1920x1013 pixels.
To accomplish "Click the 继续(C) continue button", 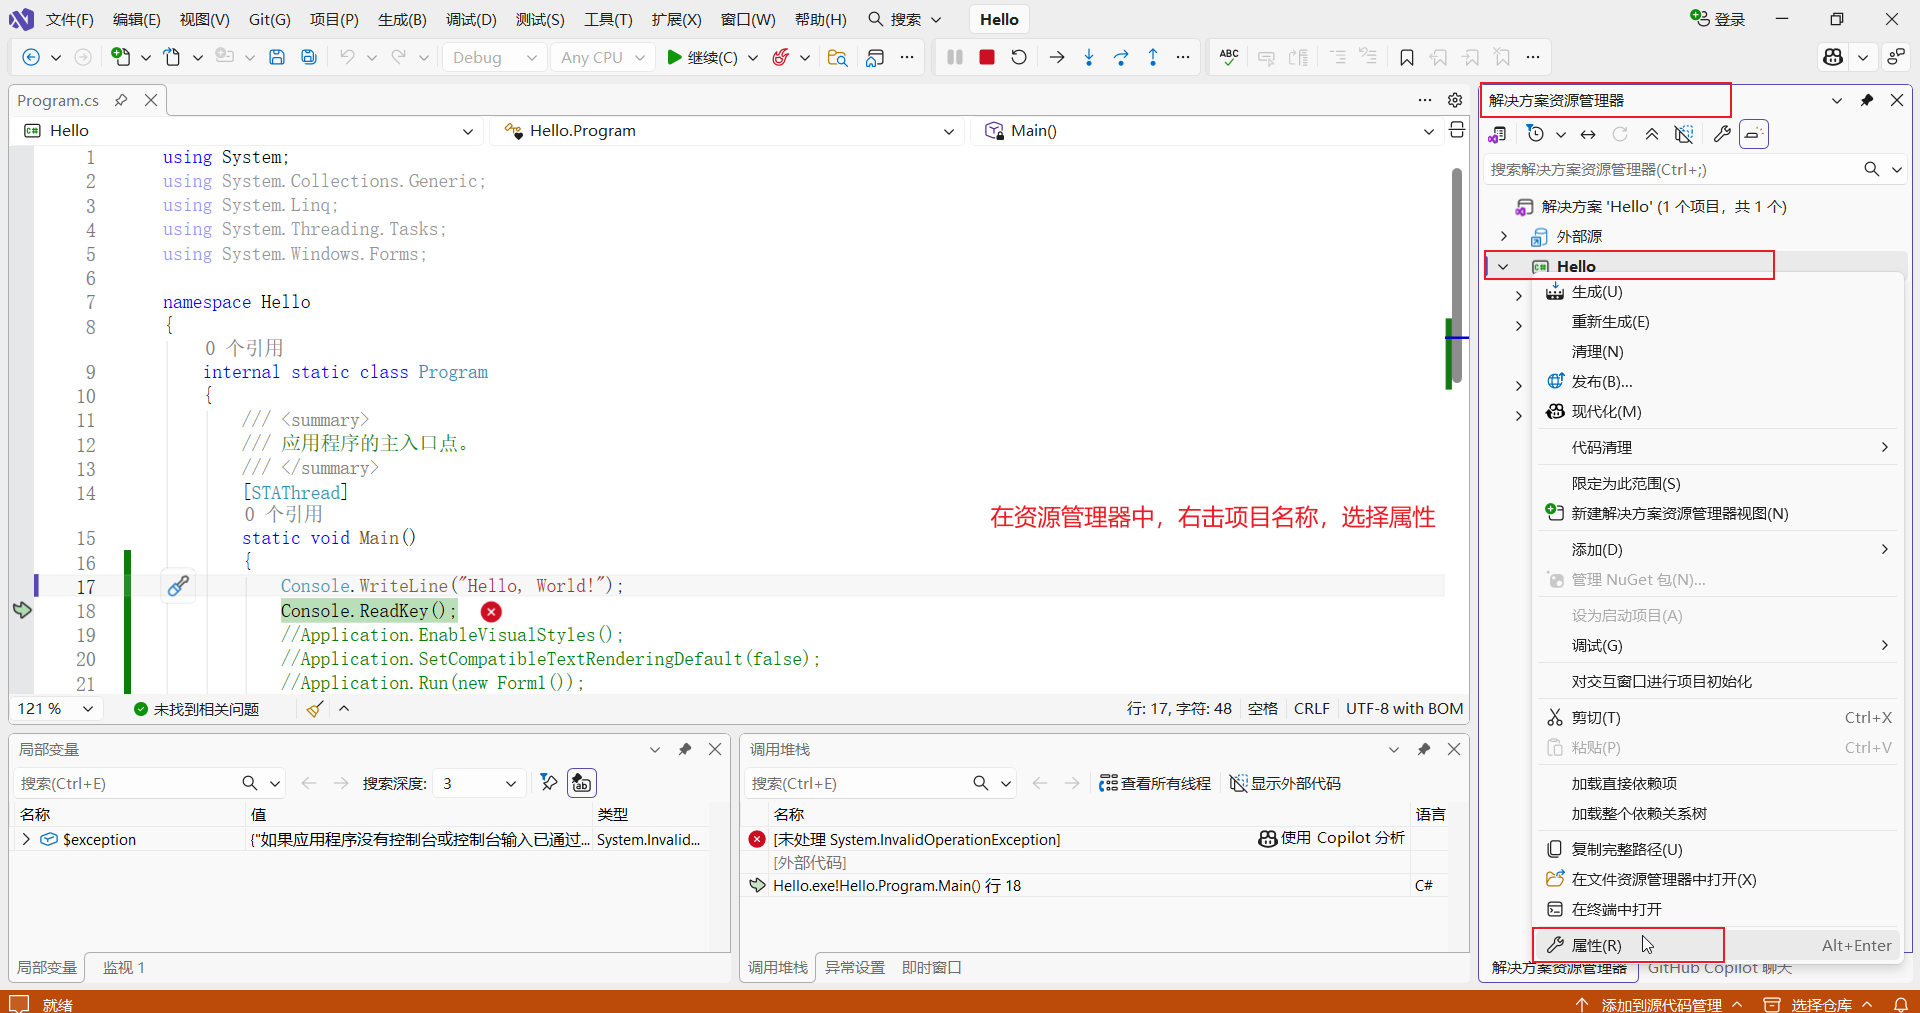I will (702, 57).
